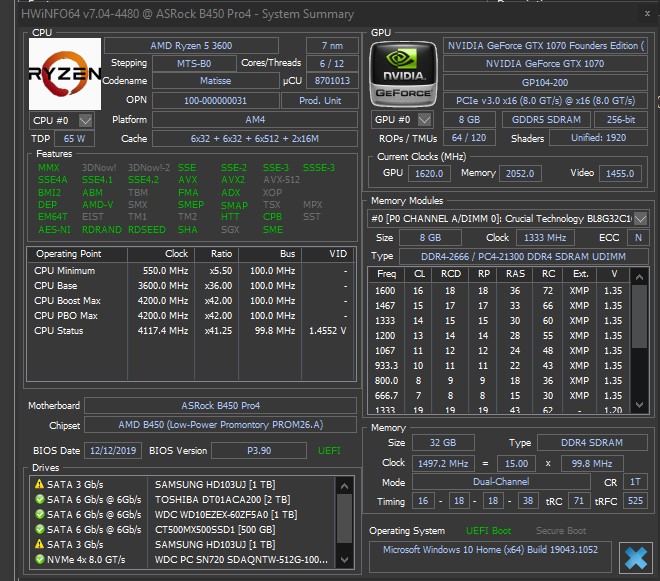Click green check icon for TOSHIBA DT01ACA200 drive

click(x=40, y=499)
